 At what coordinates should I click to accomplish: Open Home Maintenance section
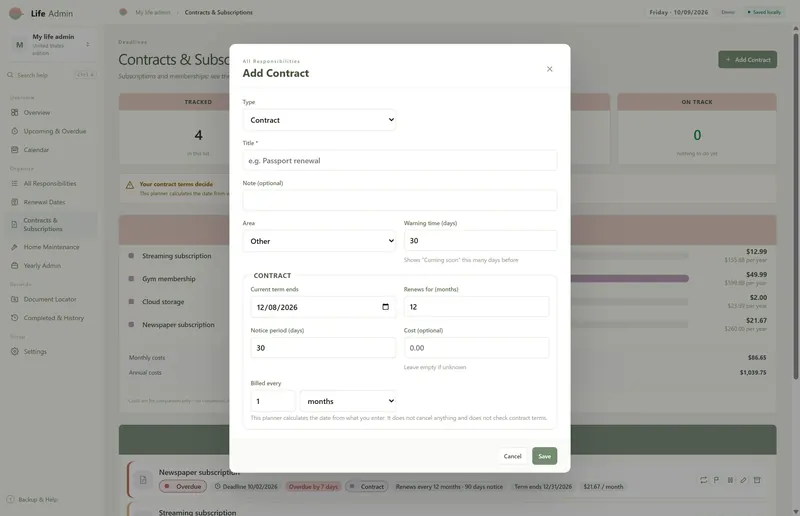pos(51,247)
